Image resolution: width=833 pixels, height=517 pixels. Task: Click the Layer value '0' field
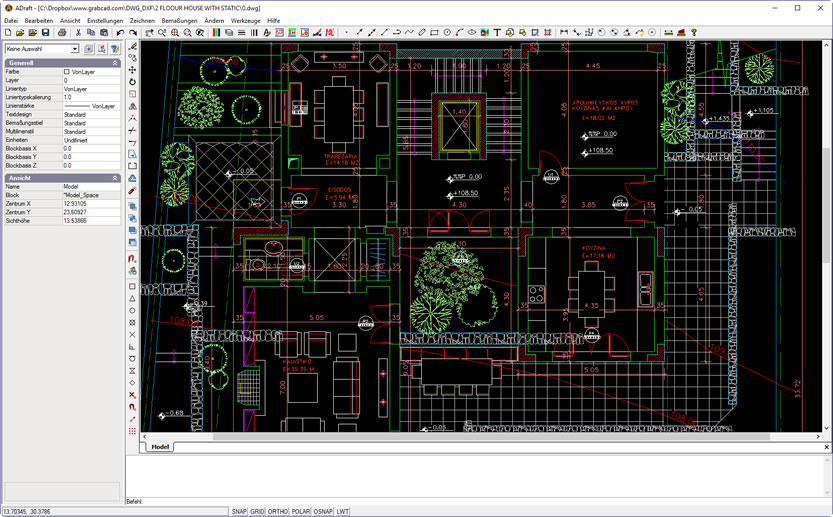point(91,80)
